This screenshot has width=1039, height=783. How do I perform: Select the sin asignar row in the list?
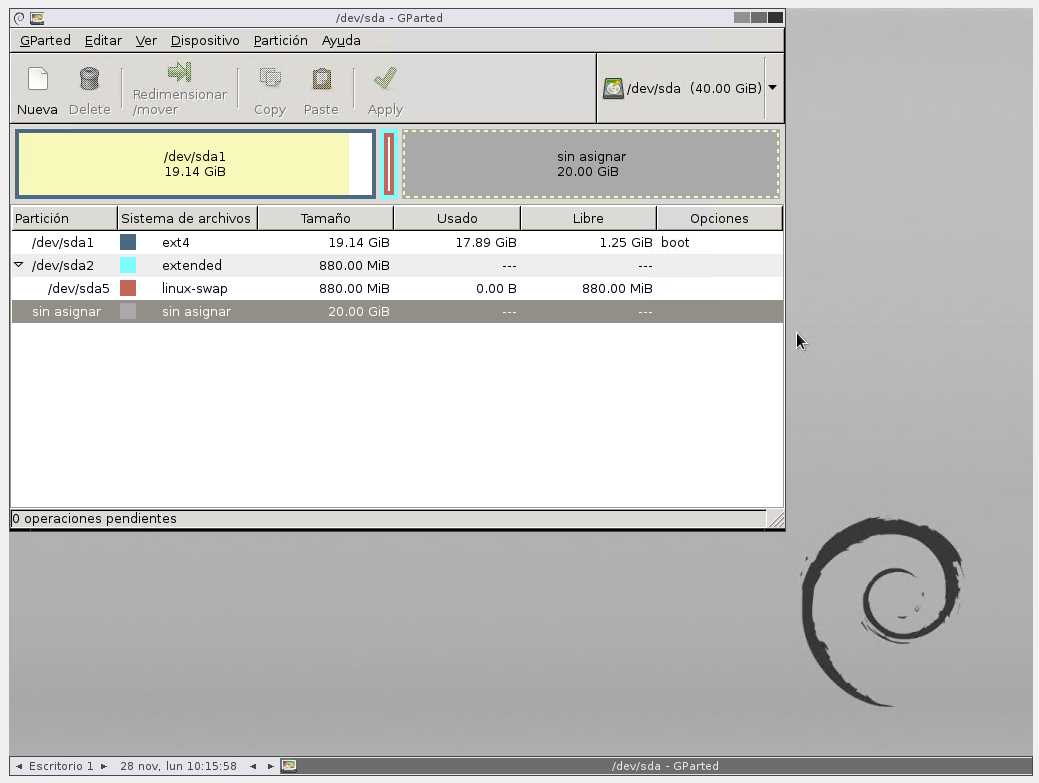[397, 311]
